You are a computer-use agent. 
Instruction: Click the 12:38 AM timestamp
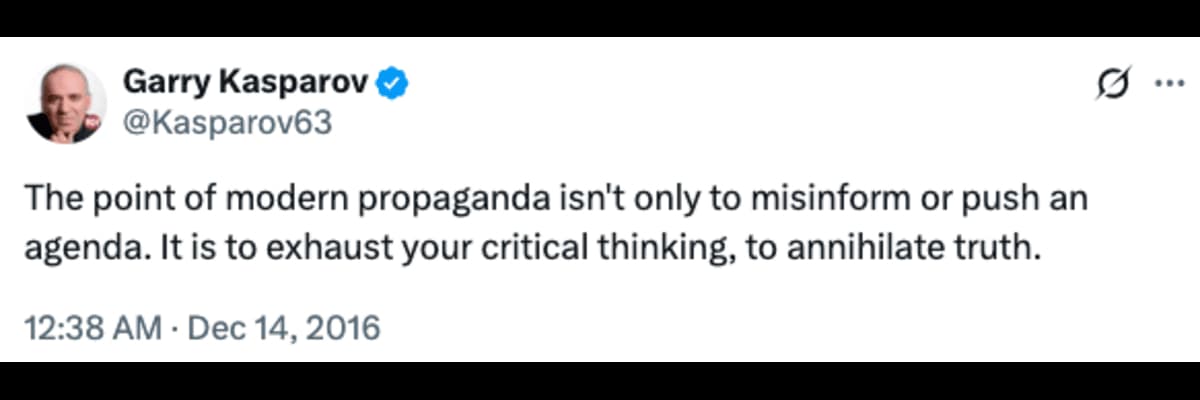(x=92, y=327)
